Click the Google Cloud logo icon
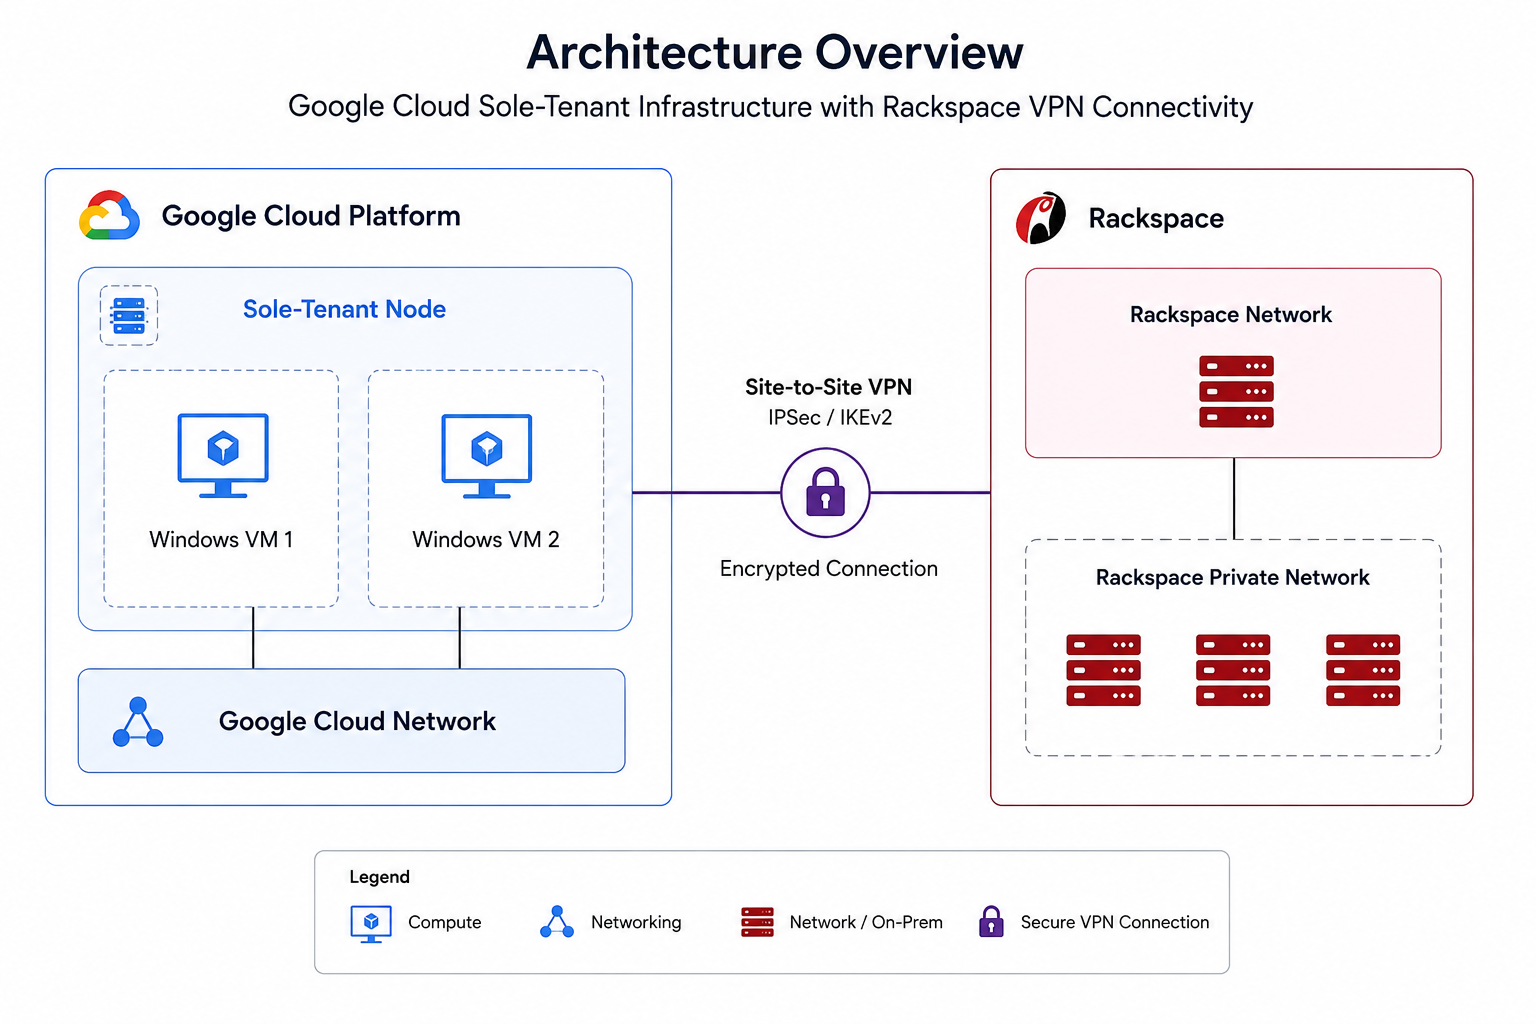1536x1024 pixels. (x=109, y=216)
